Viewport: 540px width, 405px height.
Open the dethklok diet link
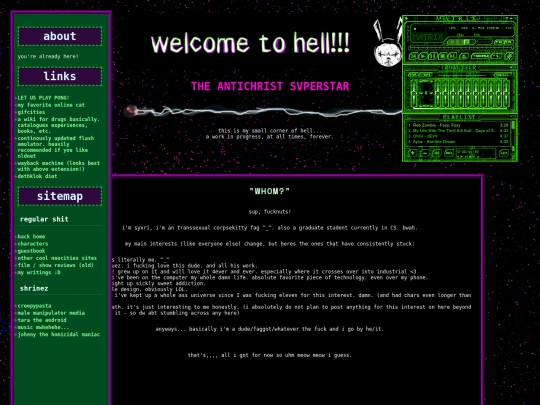[x=37, y=176]
